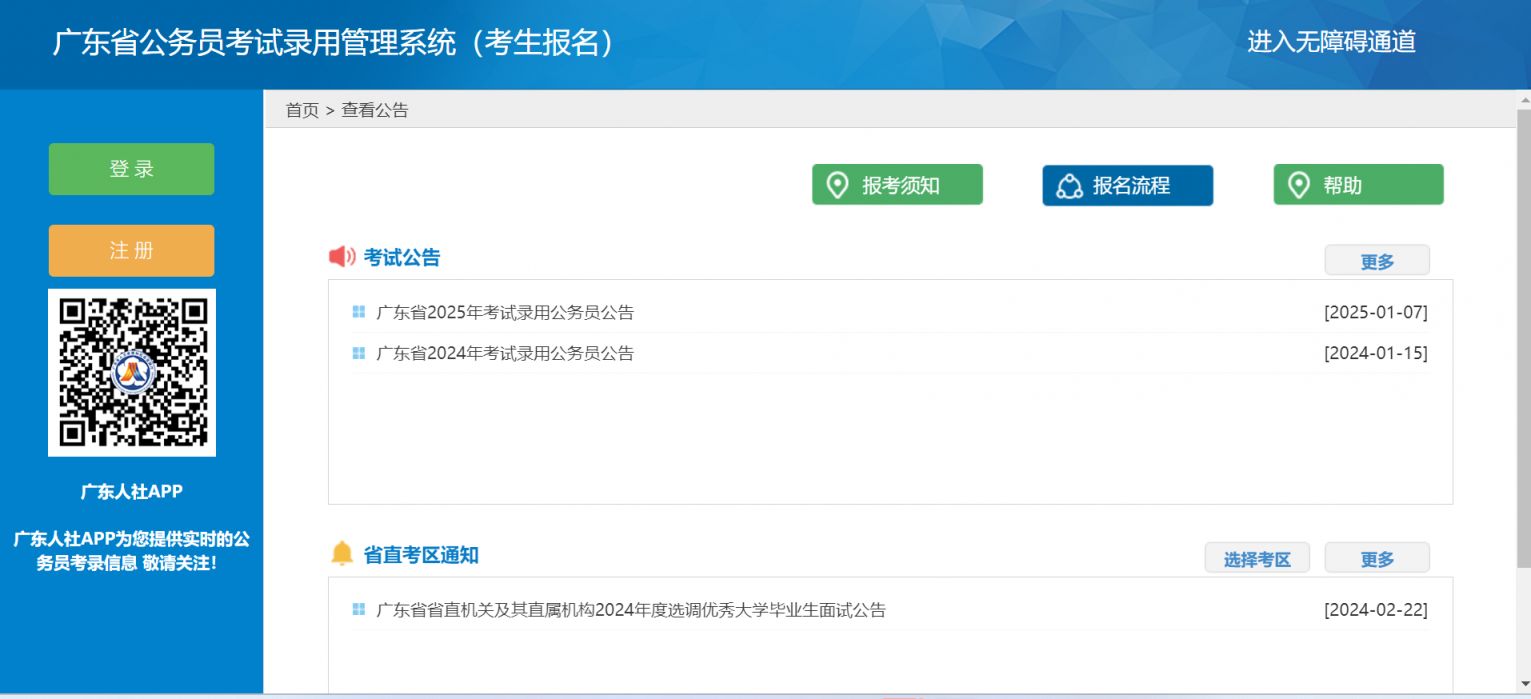This screenshot has height=699, width=1531.
Task: Show 更多 in 省直考区通知 section
Action: [x=1376, y=559]
